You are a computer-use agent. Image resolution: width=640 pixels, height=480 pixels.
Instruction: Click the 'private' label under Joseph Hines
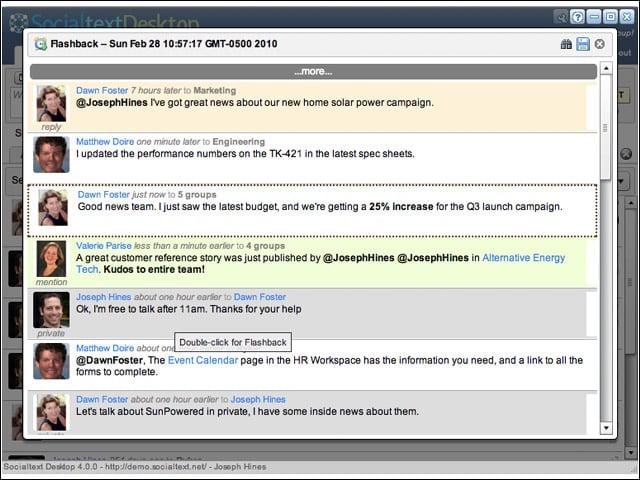pyautogui.click(x=51, y=333)
